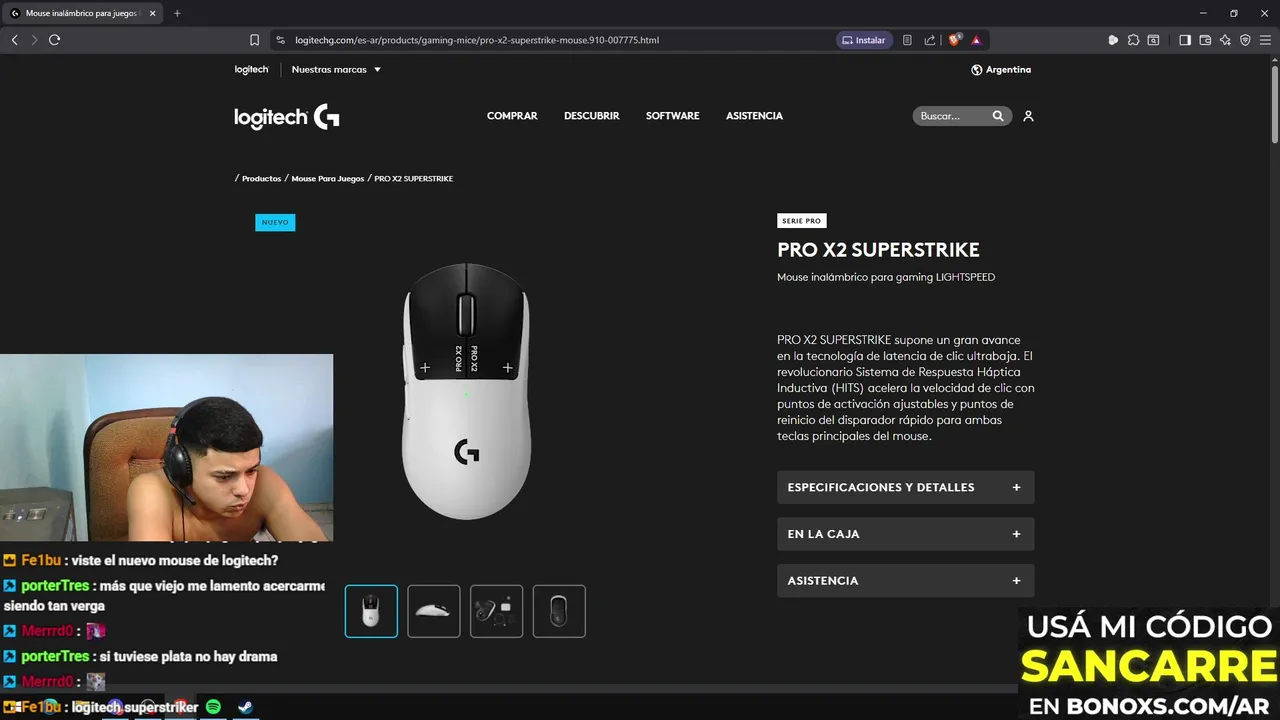Click the share icon in address bar
The image size is (1280, 720).
[930, 40]
